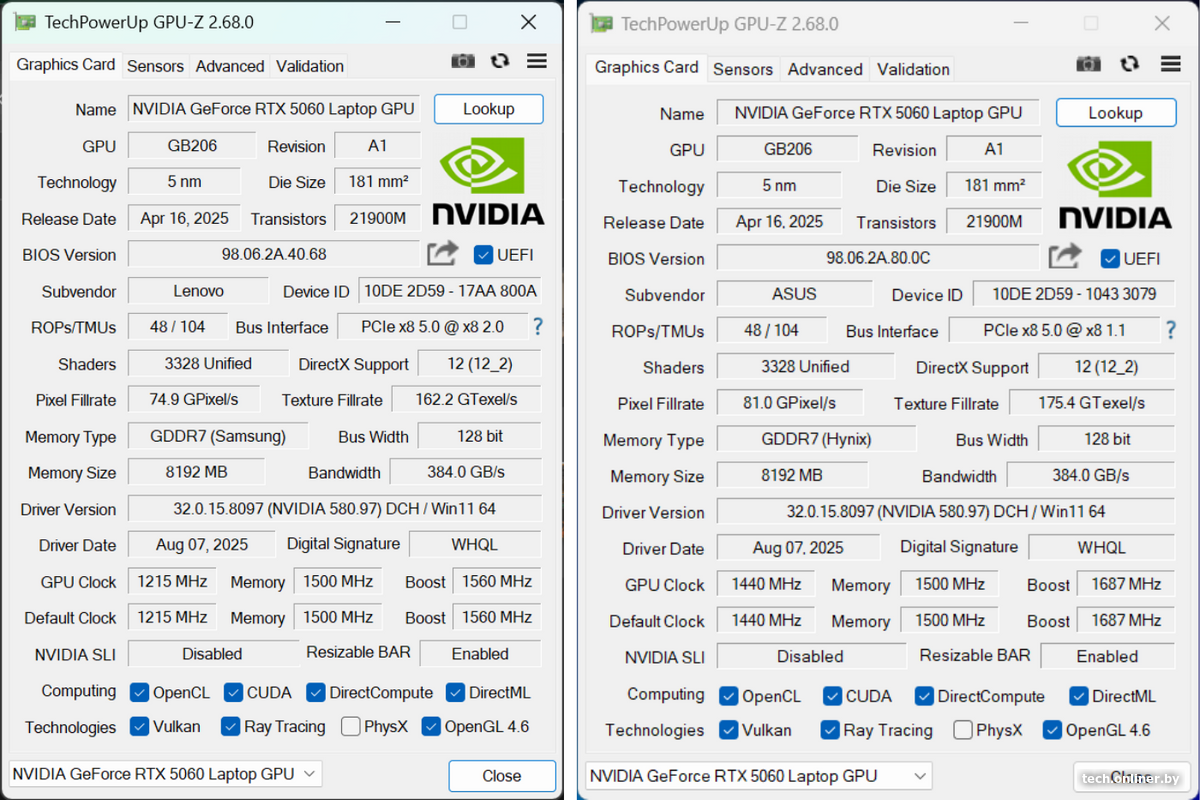
Task: Click refresh icon in right GPU-Z window
Action: pyautogui.click(x=1130, y=64)
